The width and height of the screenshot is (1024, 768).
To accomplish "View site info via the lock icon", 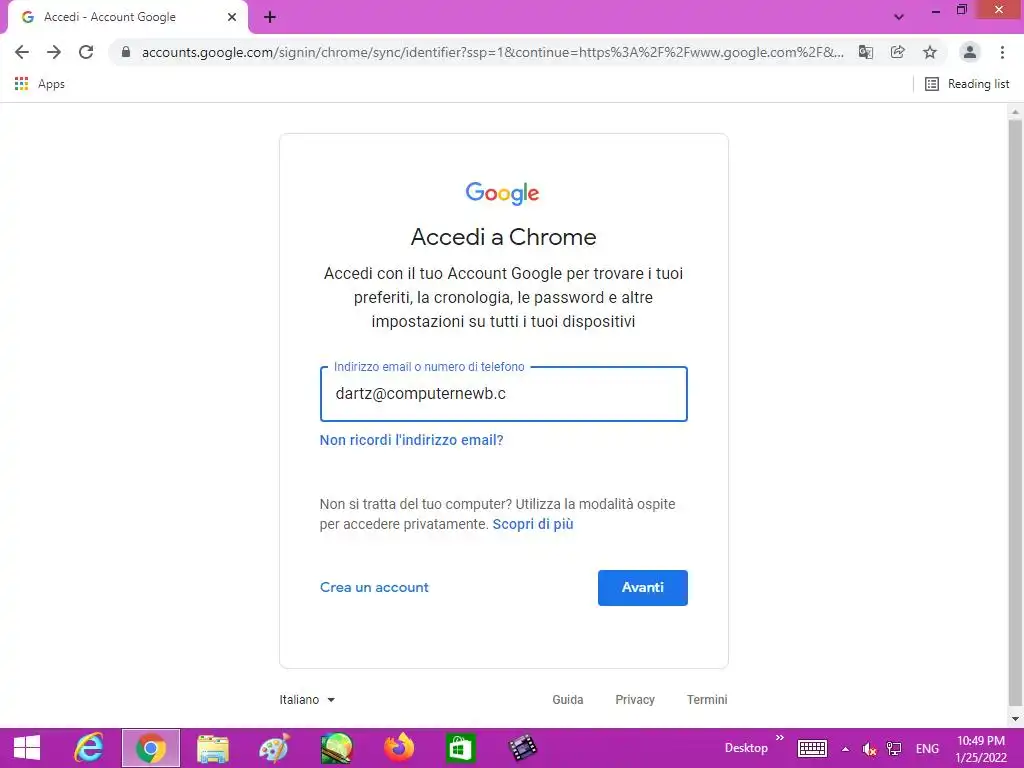I will (126, 52).
